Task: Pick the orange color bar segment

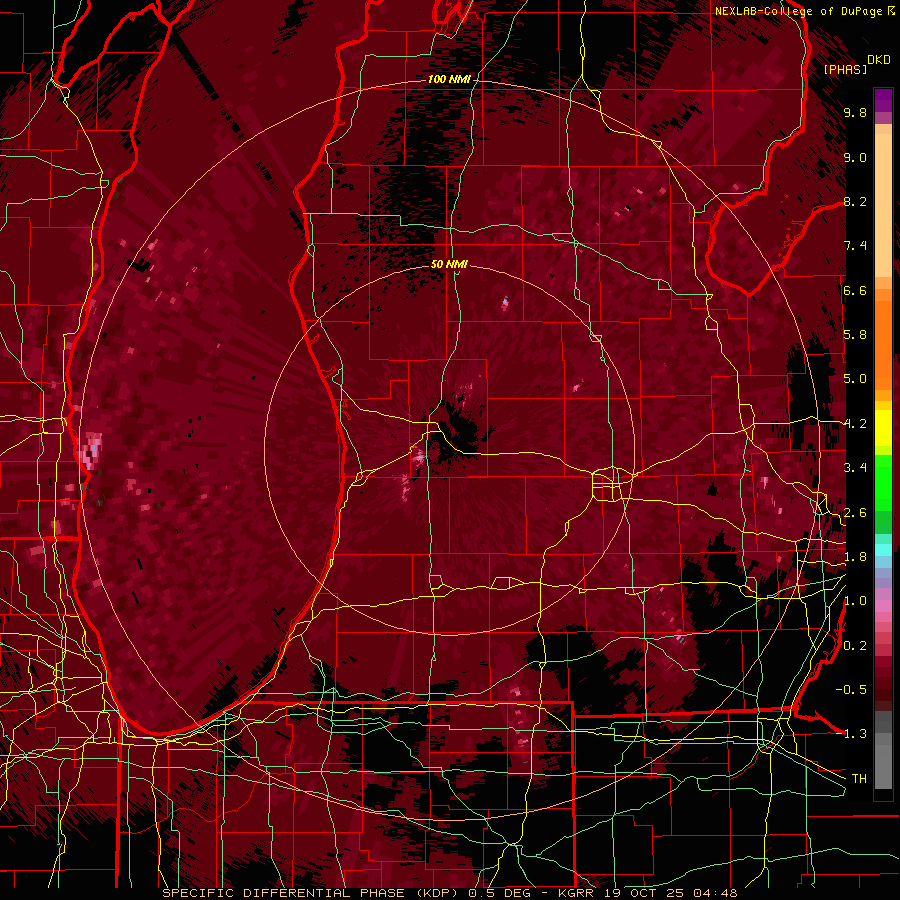Action: (x=883, y=346)
